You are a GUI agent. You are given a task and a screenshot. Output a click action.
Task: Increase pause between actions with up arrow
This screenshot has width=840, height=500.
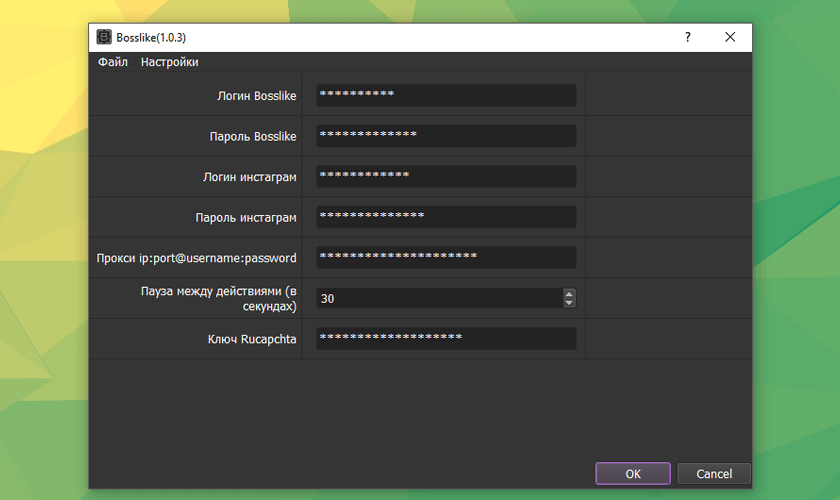(569, 293)
